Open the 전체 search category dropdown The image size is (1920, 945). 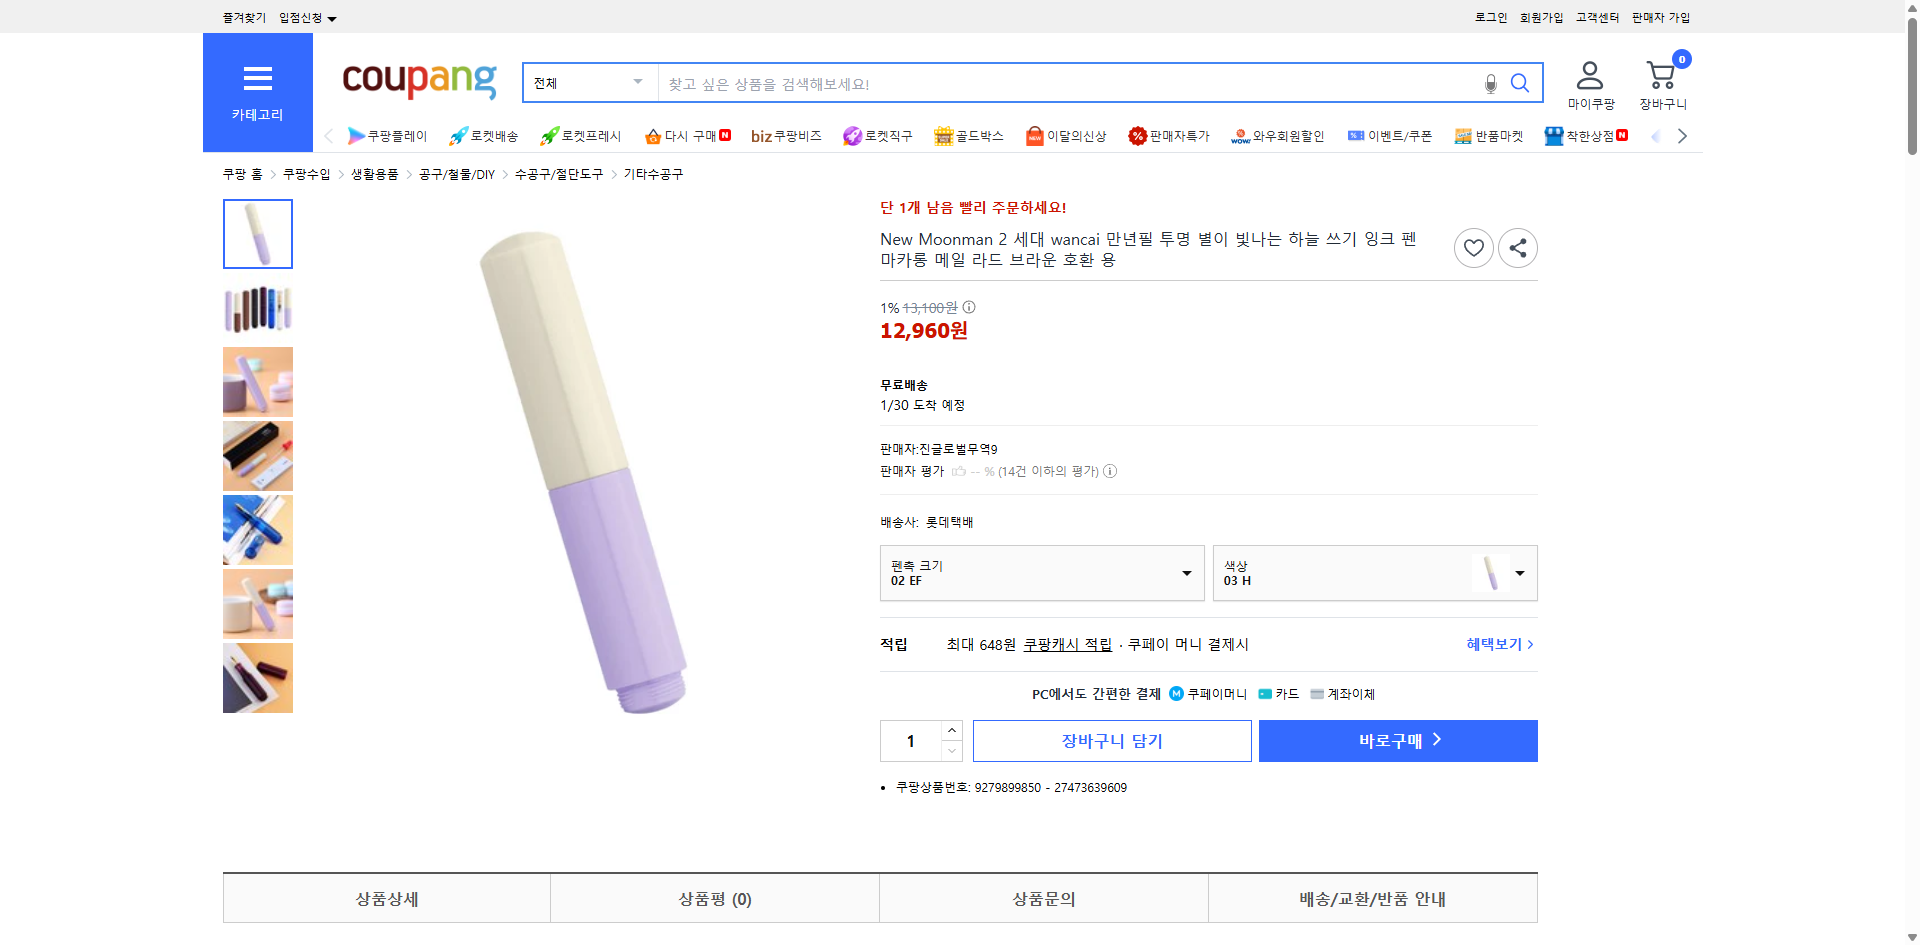589,83
